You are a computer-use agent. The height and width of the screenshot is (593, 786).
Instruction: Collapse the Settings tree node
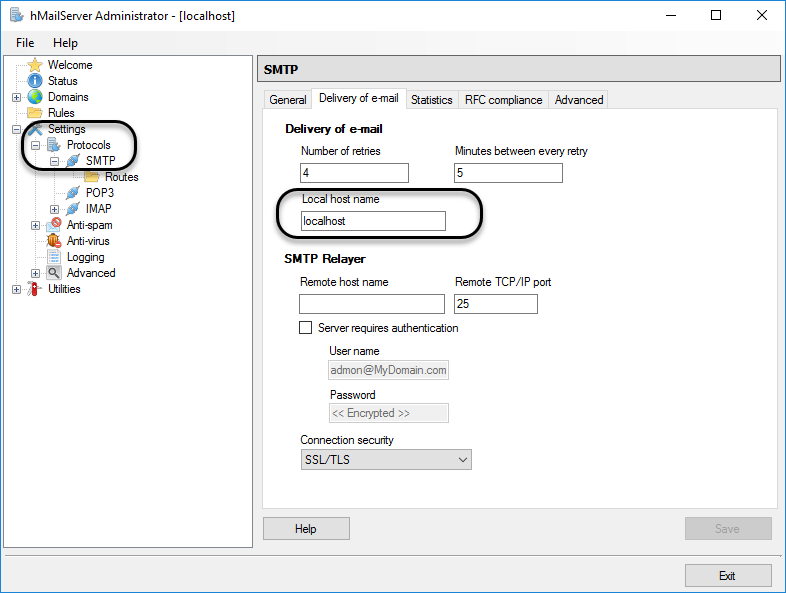click(x=16, y=129)
